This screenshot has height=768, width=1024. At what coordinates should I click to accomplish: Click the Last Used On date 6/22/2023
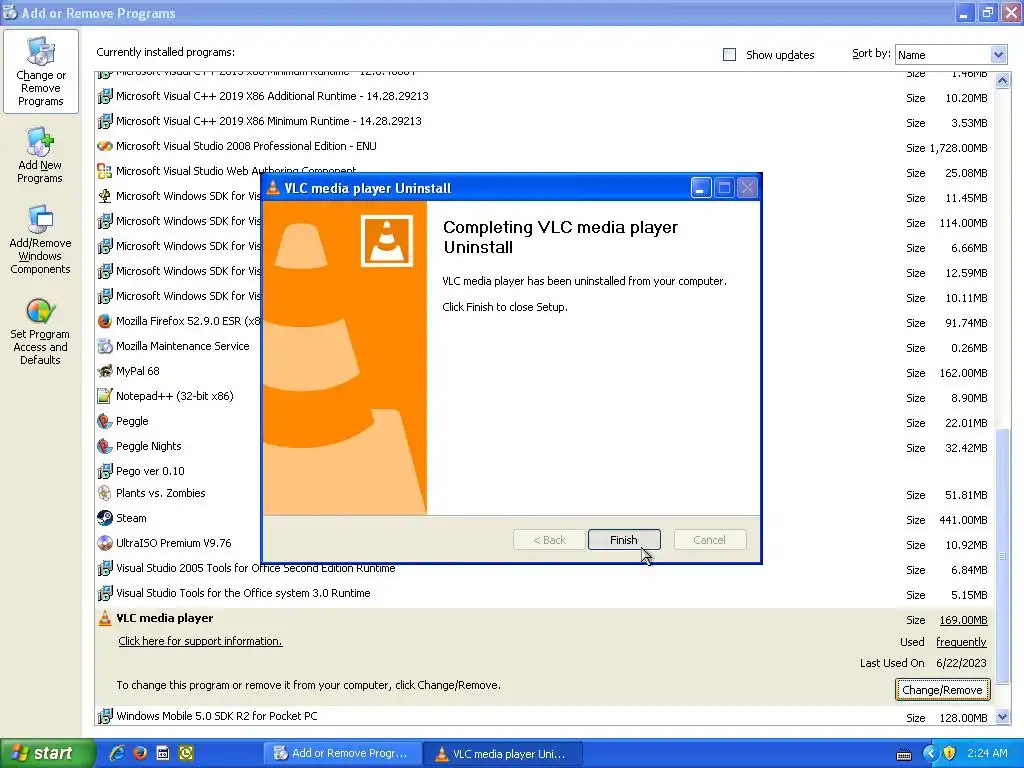pos(961,664)
